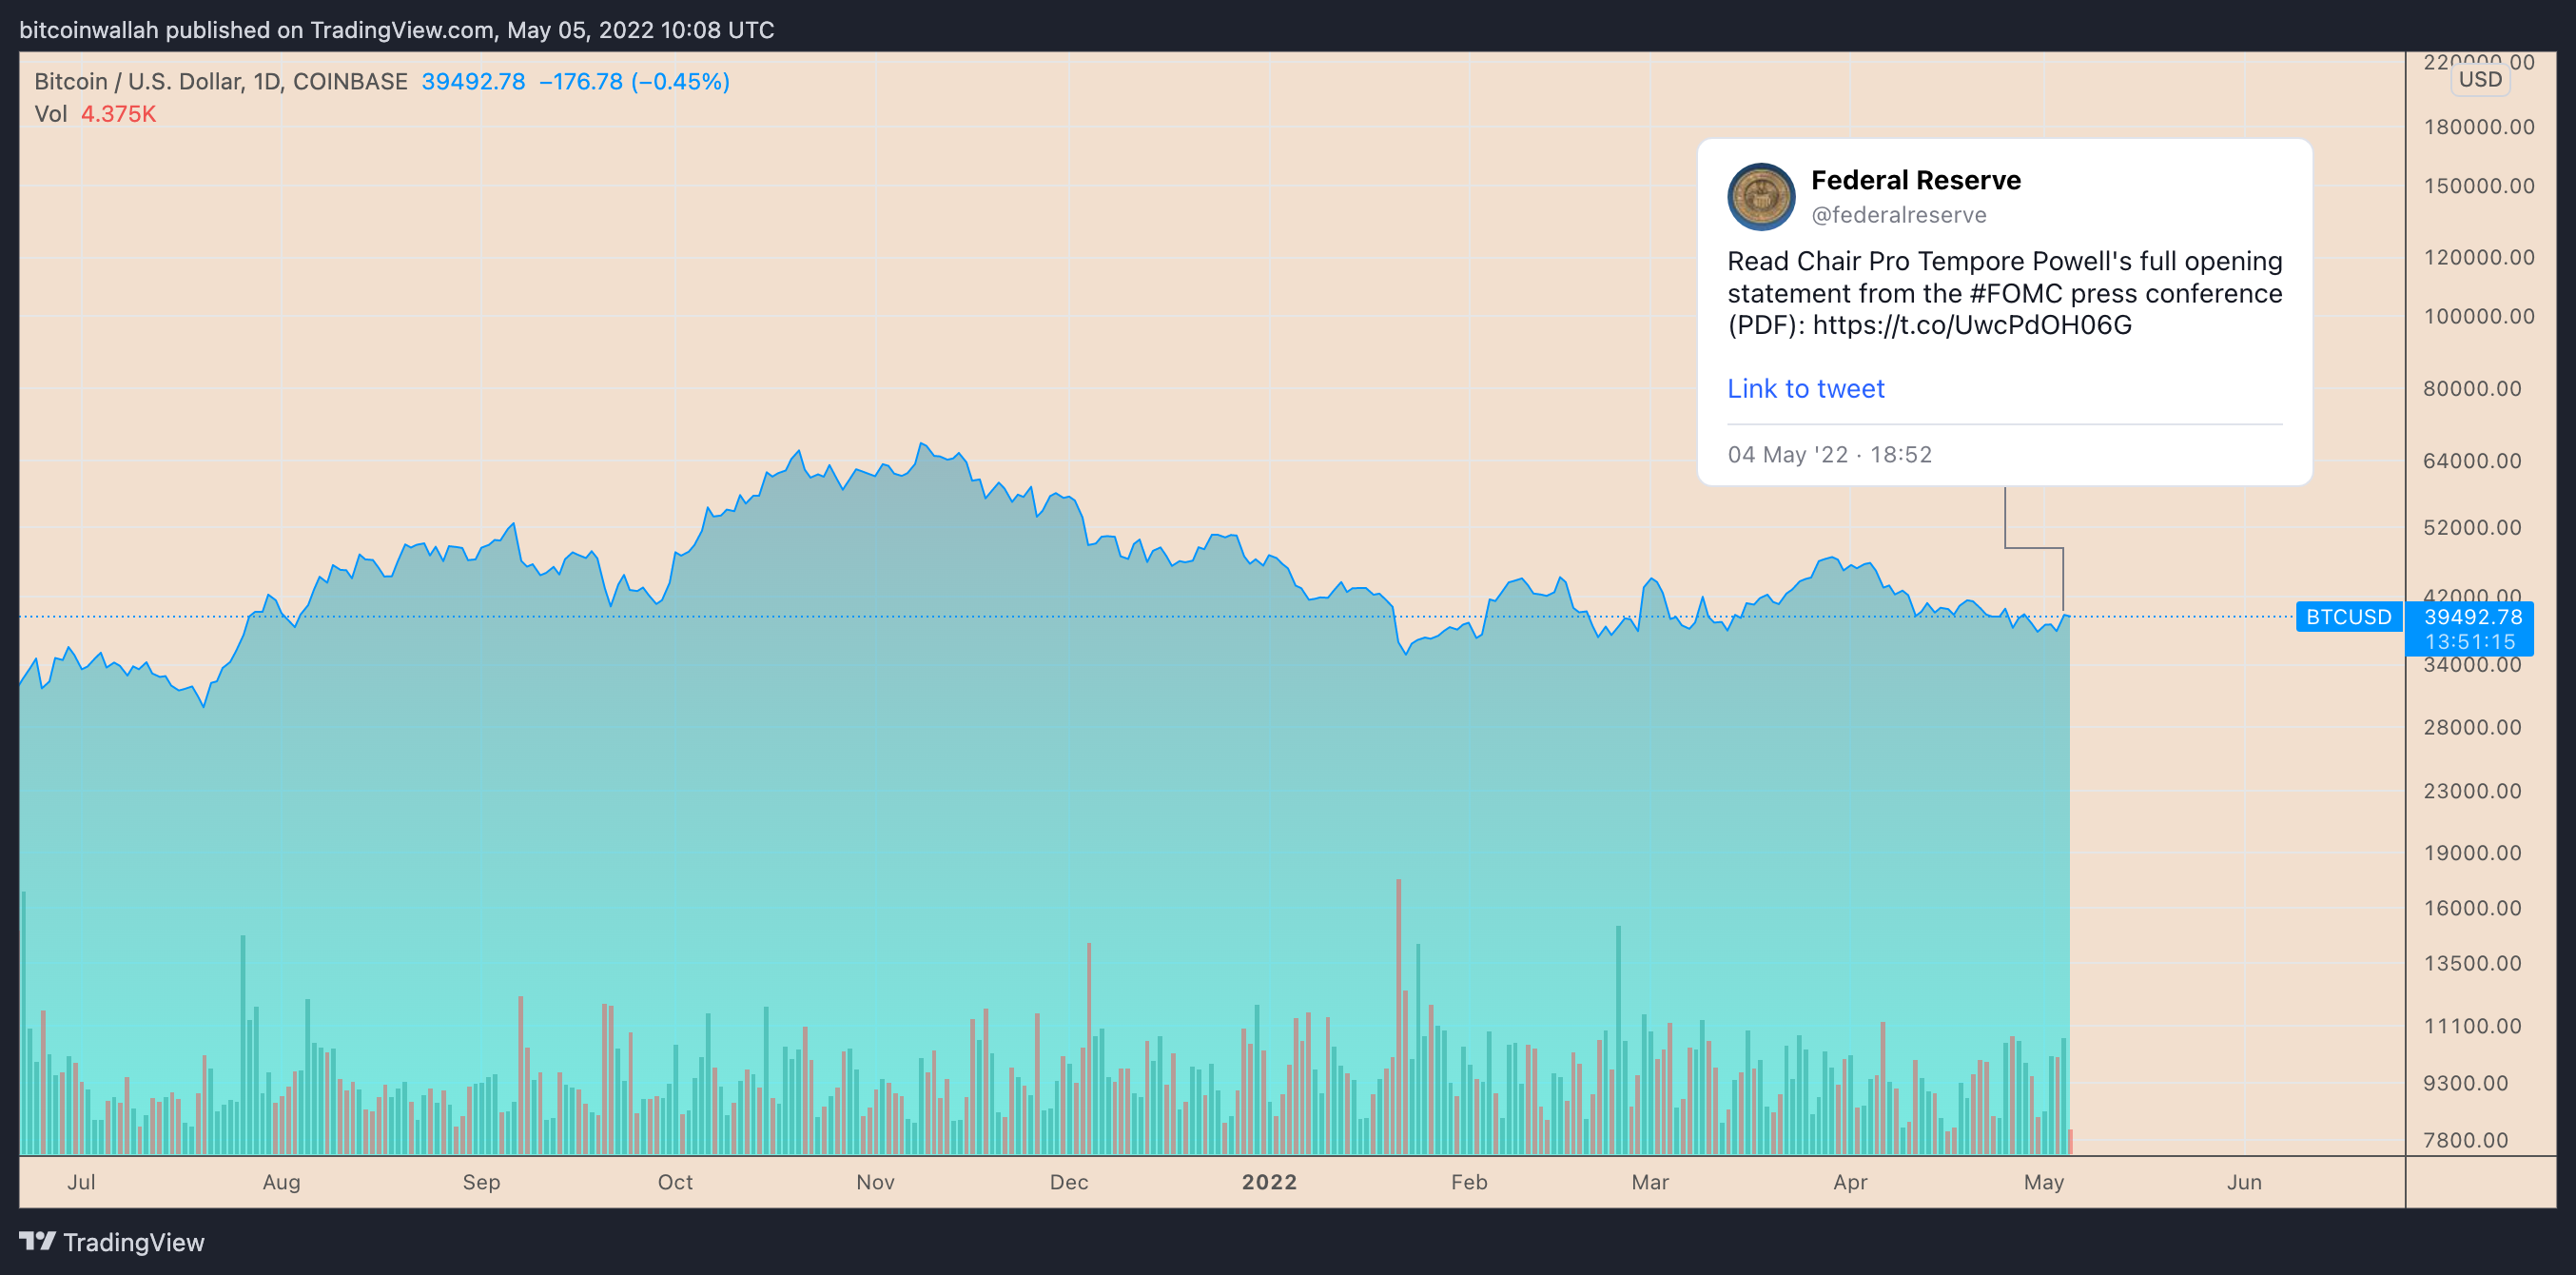Click the USD currency selector
The height and width of the screenshot is (1275, 2576).
tap(2479, 80)
